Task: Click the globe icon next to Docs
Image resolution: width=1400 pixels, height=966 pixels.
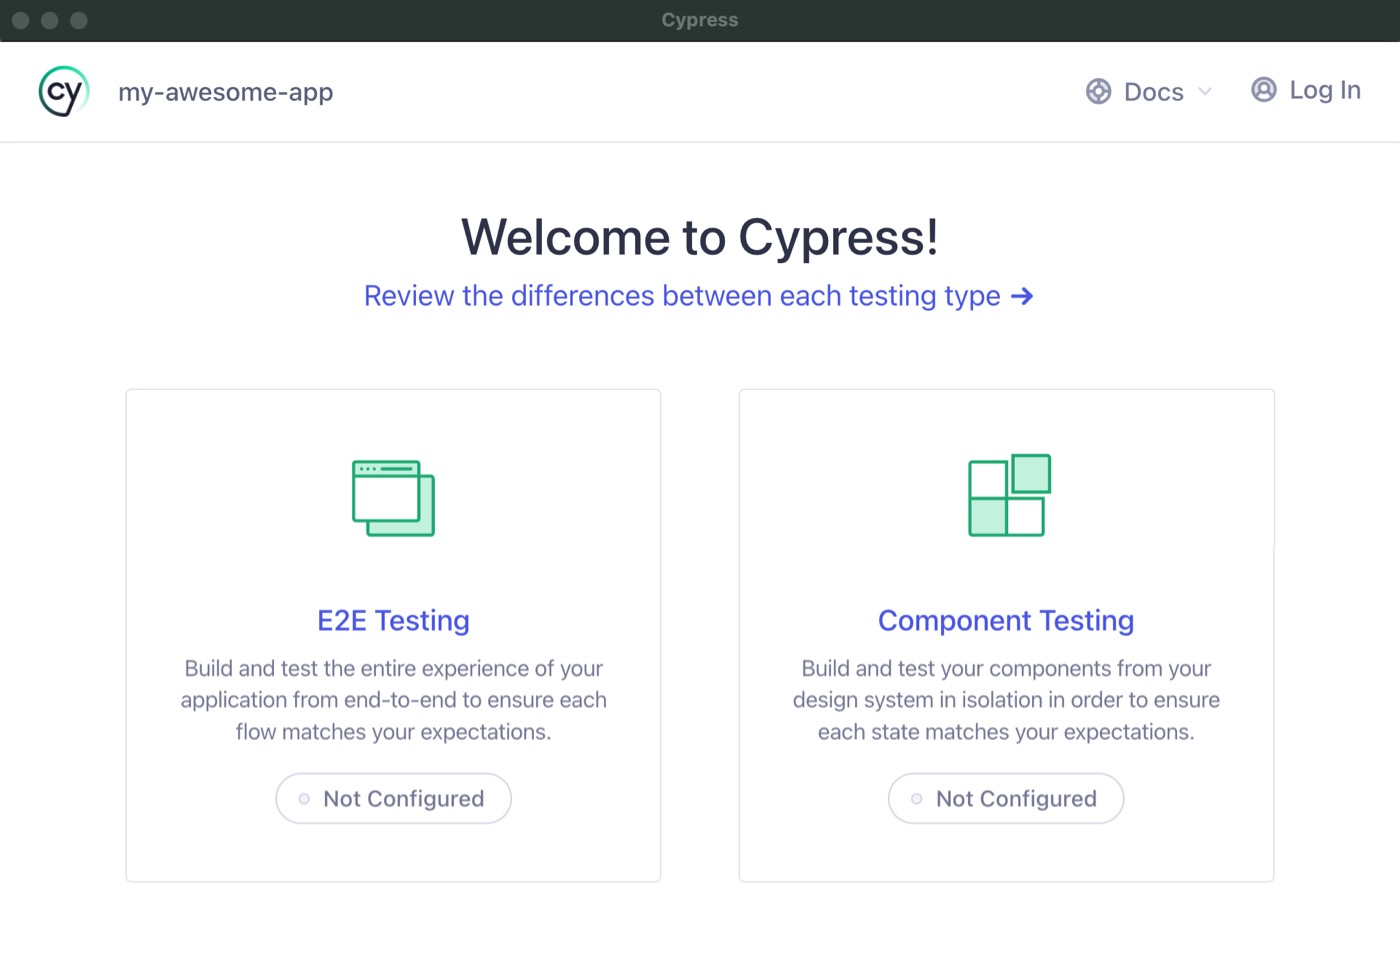Action: (x=1098, y=91)
